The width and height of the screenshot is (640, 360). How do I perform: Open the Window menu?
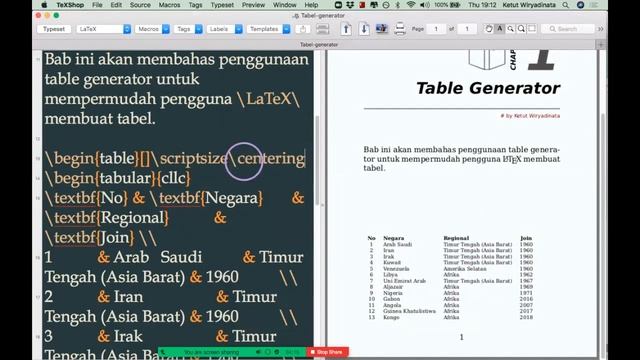[284, 5]
